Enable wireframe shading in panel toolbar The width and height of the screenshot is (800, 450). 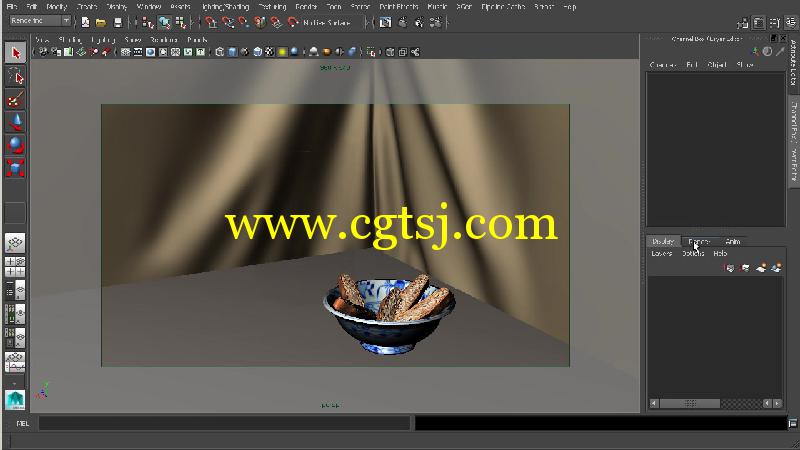[220, 52]
